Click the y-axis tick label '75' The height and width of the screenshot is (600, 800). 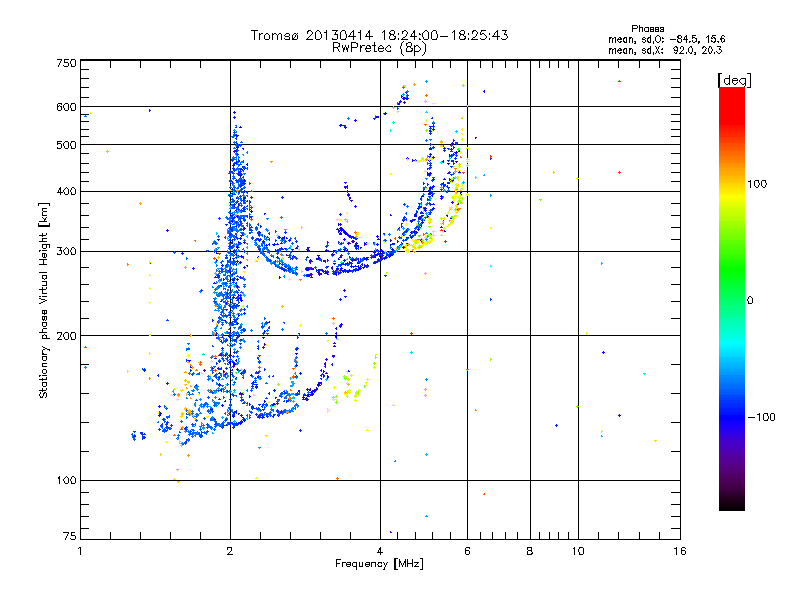(x=70, y=536)
